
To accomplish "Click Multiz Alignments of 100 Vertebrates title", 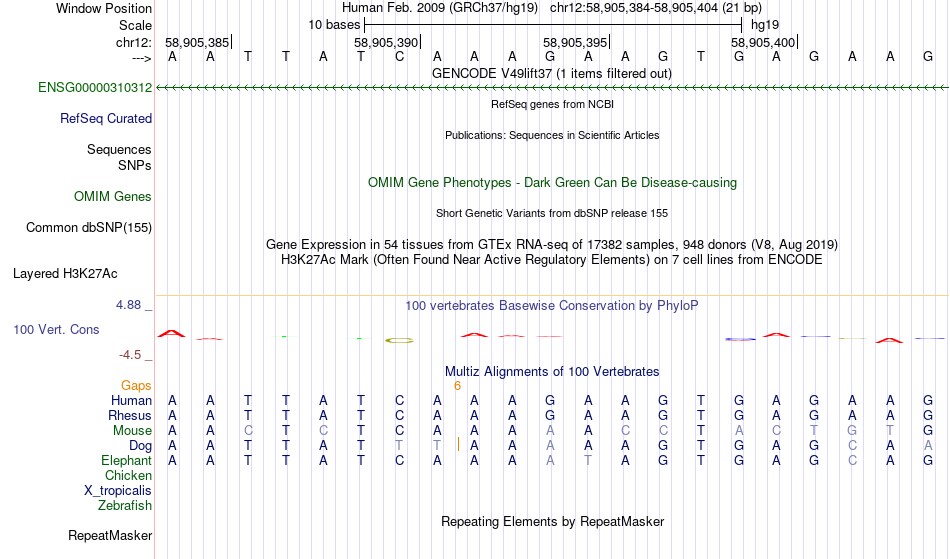I will coord(552,372).
